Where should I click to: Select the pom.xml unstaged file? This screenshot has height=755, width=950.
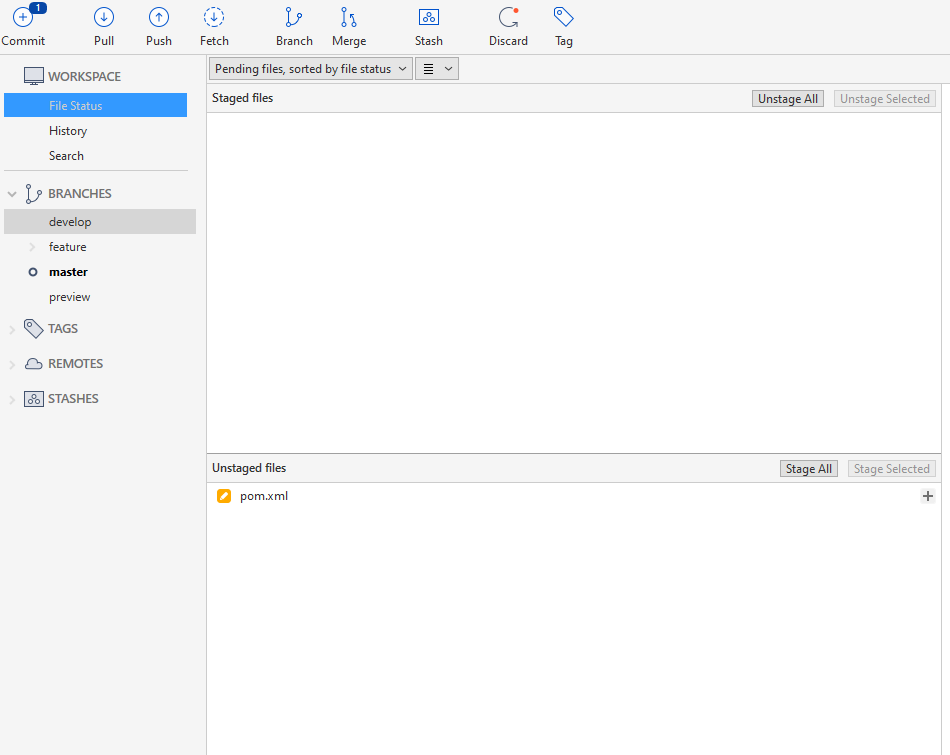573,496
